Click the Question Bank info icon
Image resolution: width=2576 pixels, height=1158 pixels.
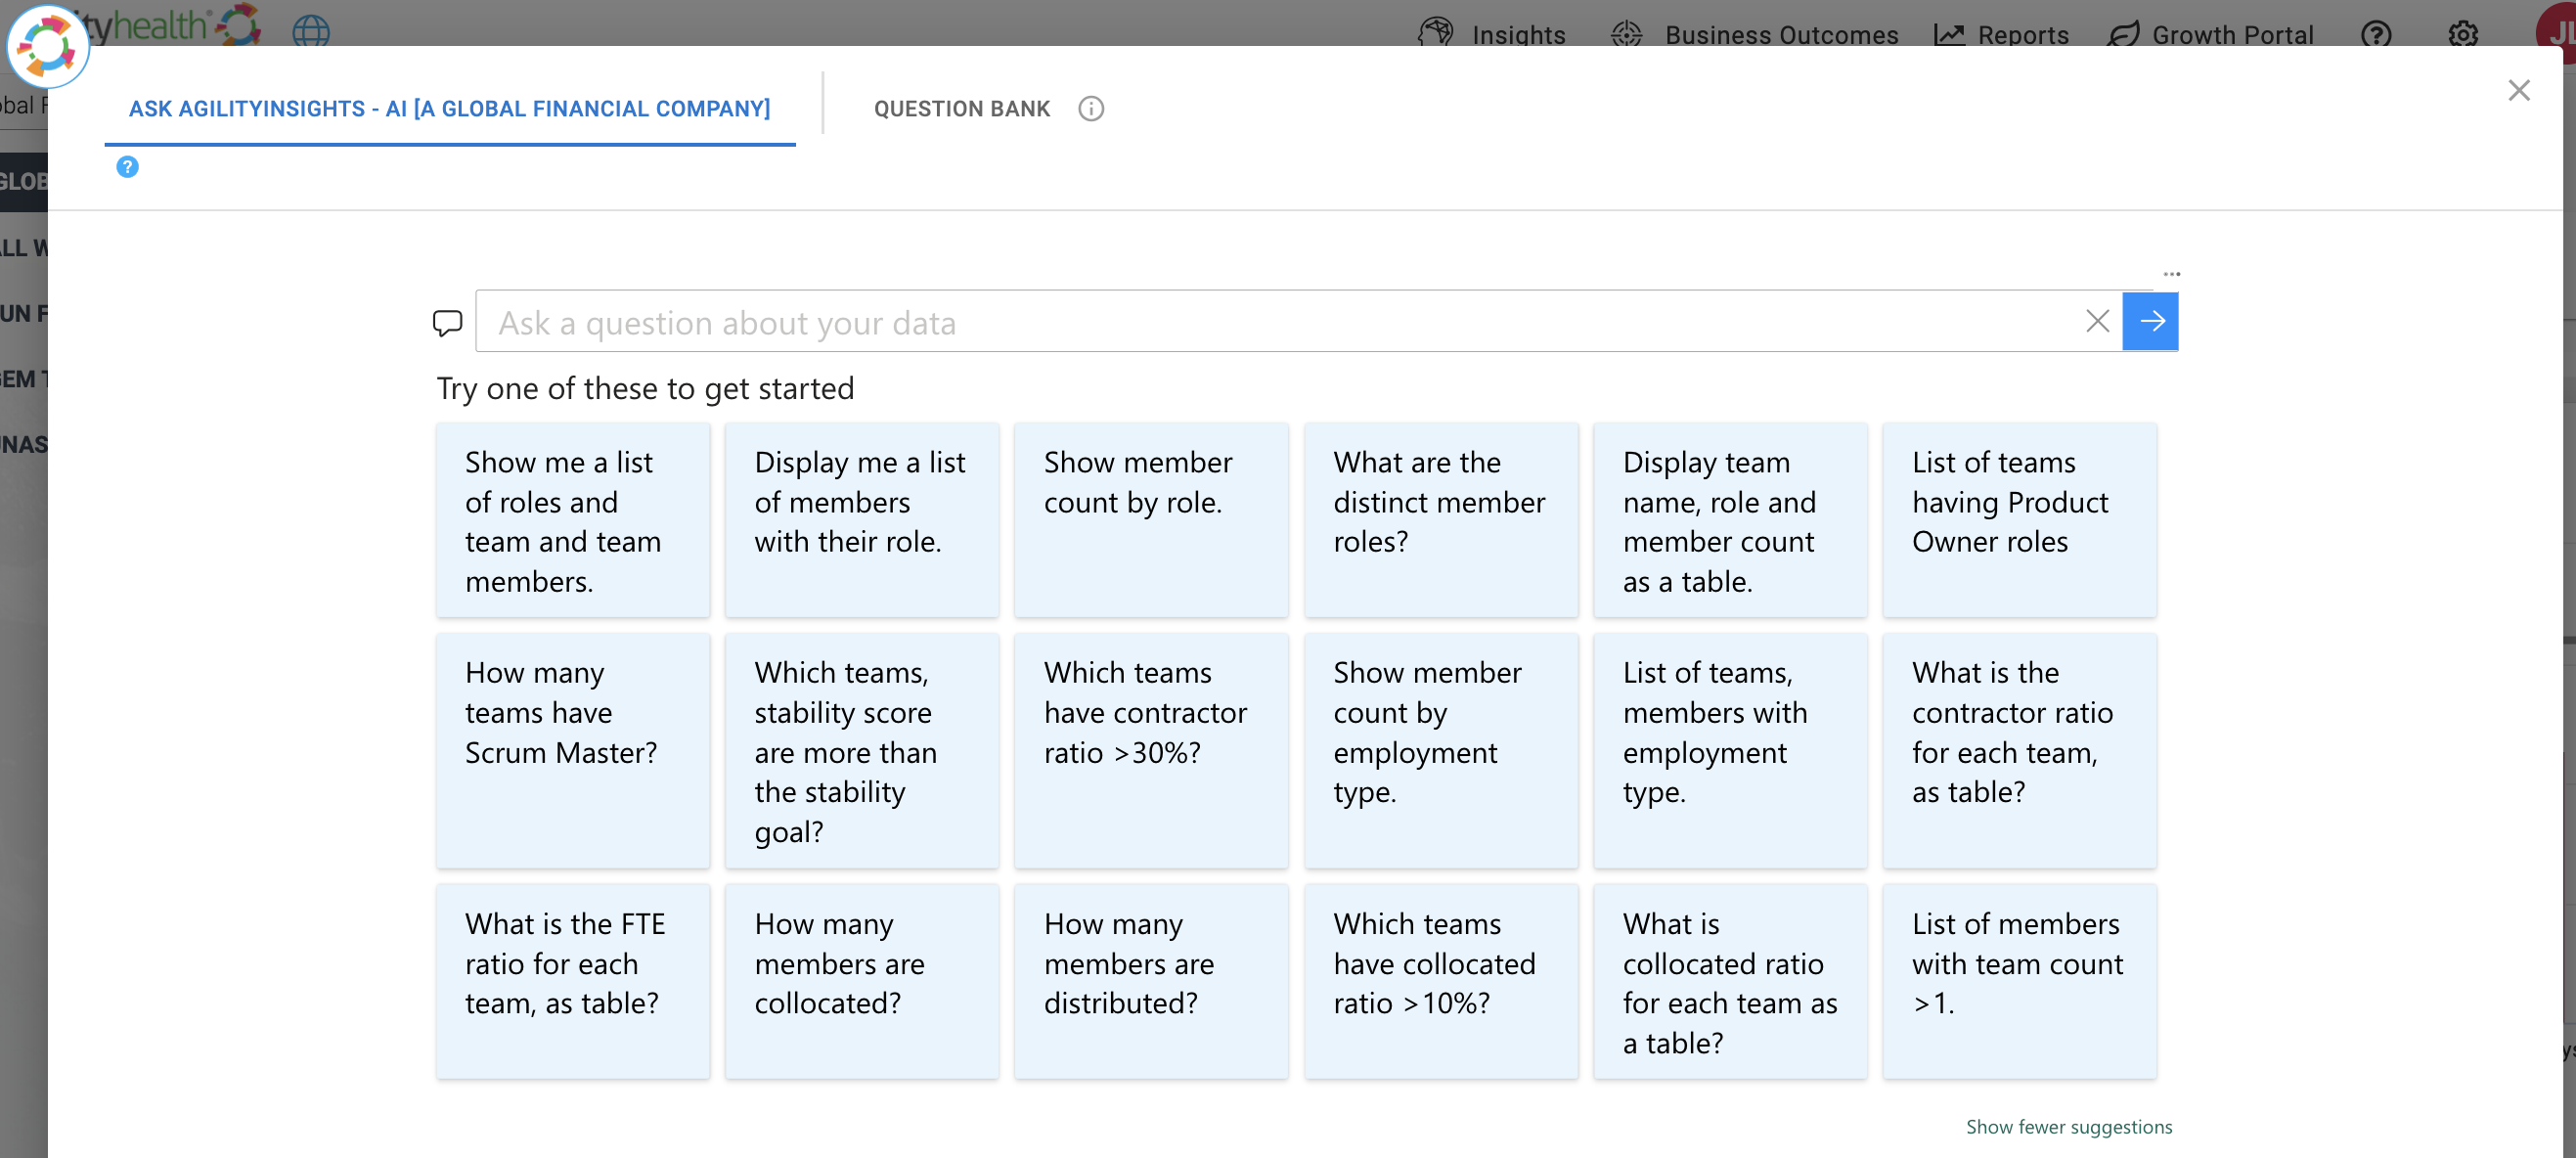point(1091,108)
